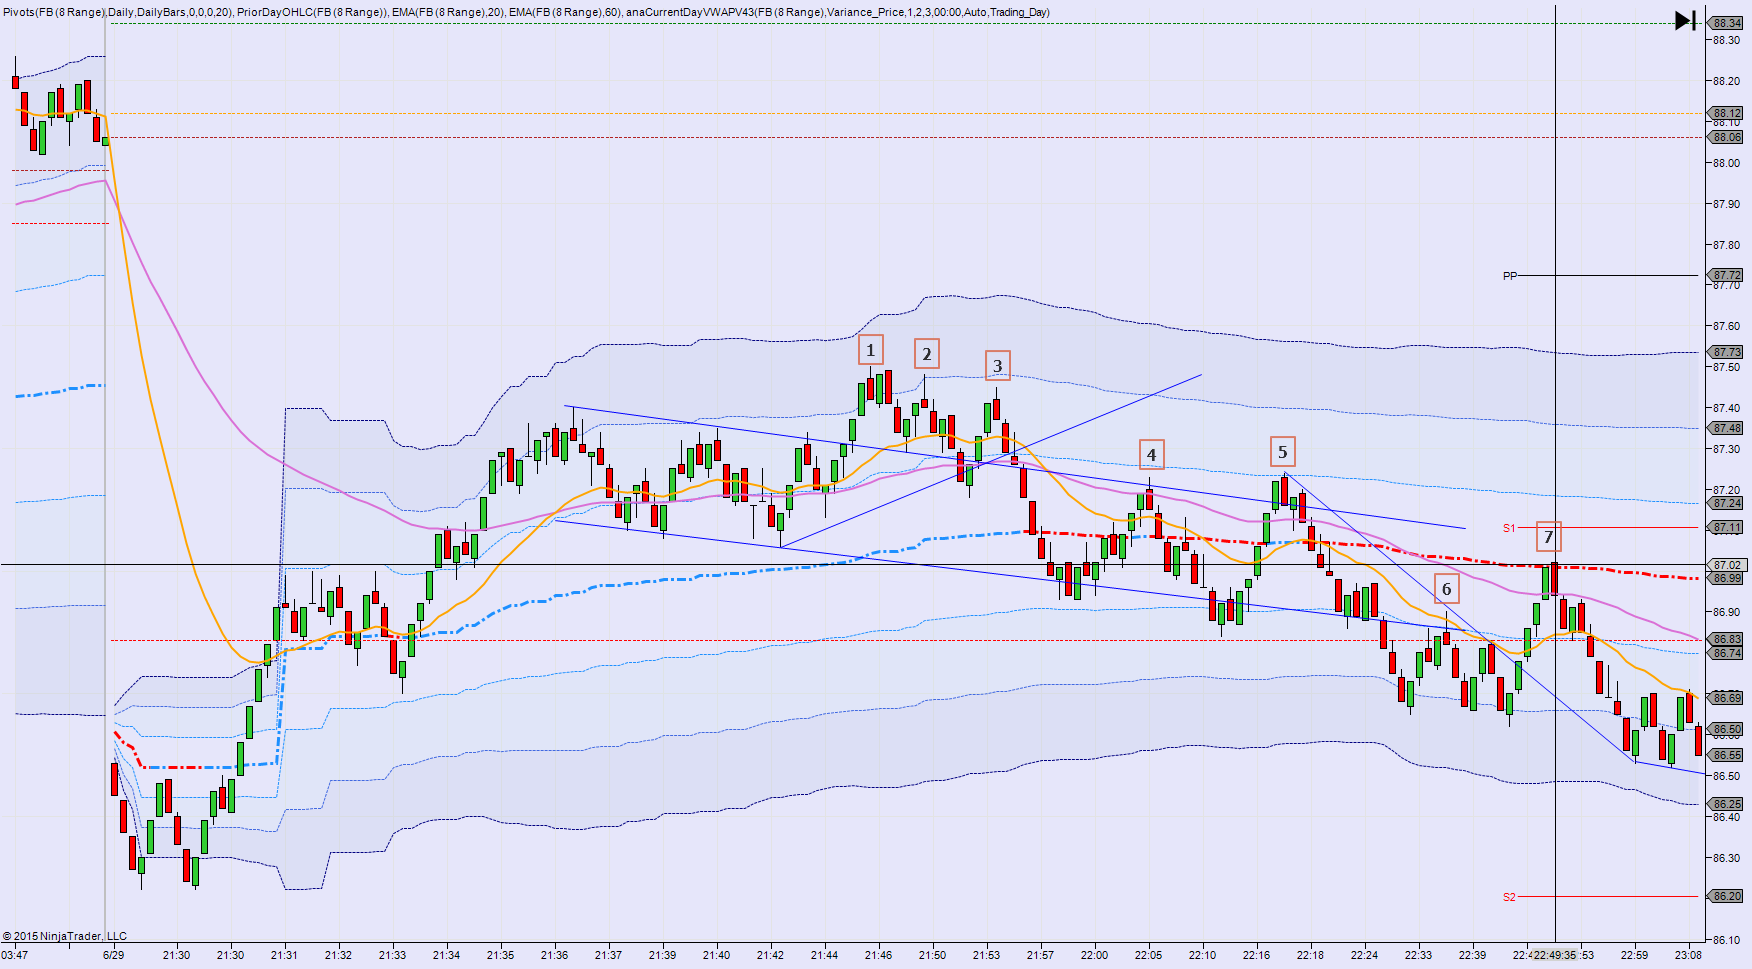Viewport: 1752px width, 969px height.
Task: Click the scroll-to-latest-bar arrow icon
Action: click(1685, 20)
